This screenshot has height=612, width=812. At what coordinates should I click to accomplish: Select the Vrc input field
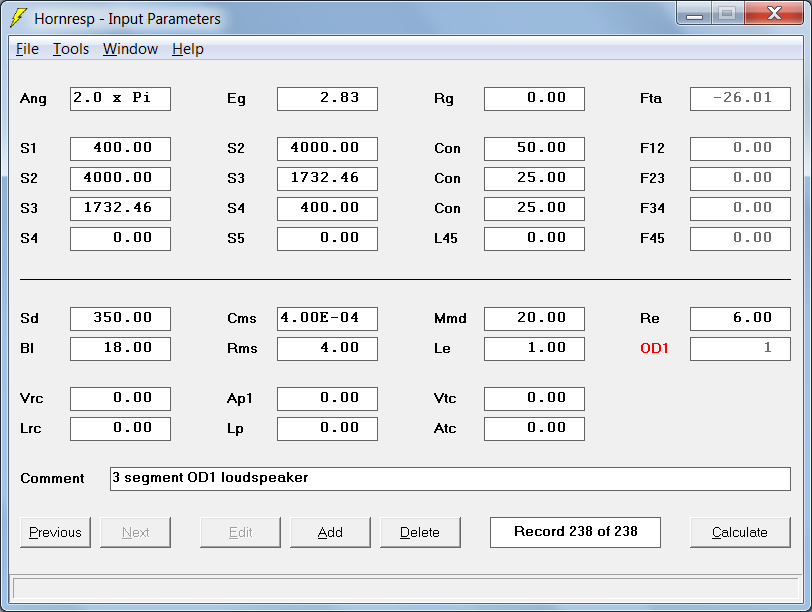[120, 399]
